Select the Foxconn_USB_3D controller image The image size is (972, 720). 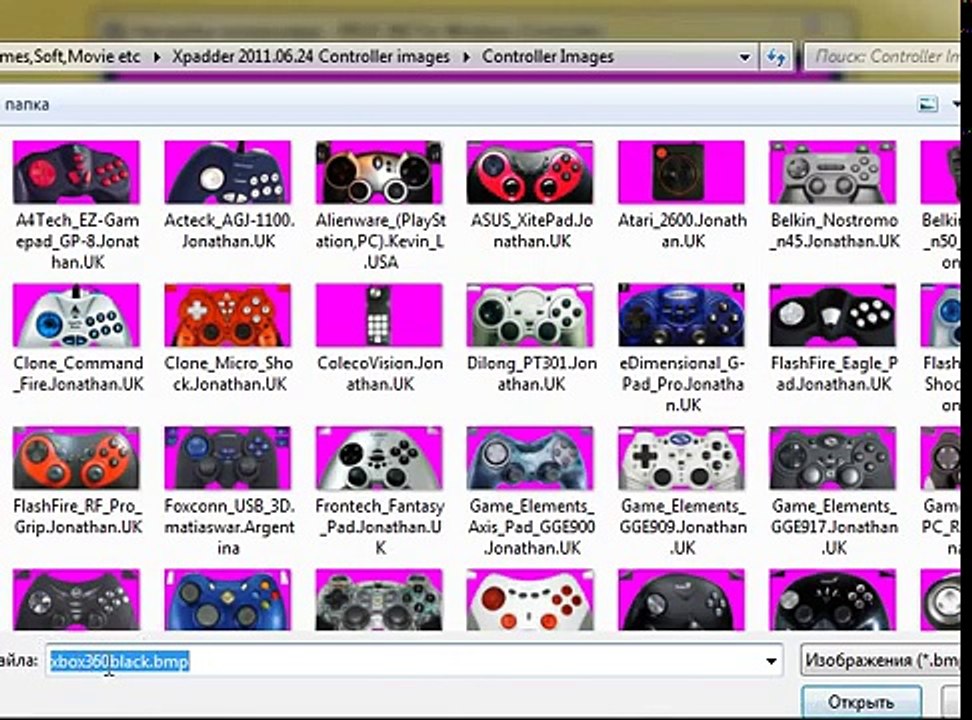click(x=228, y=458)
